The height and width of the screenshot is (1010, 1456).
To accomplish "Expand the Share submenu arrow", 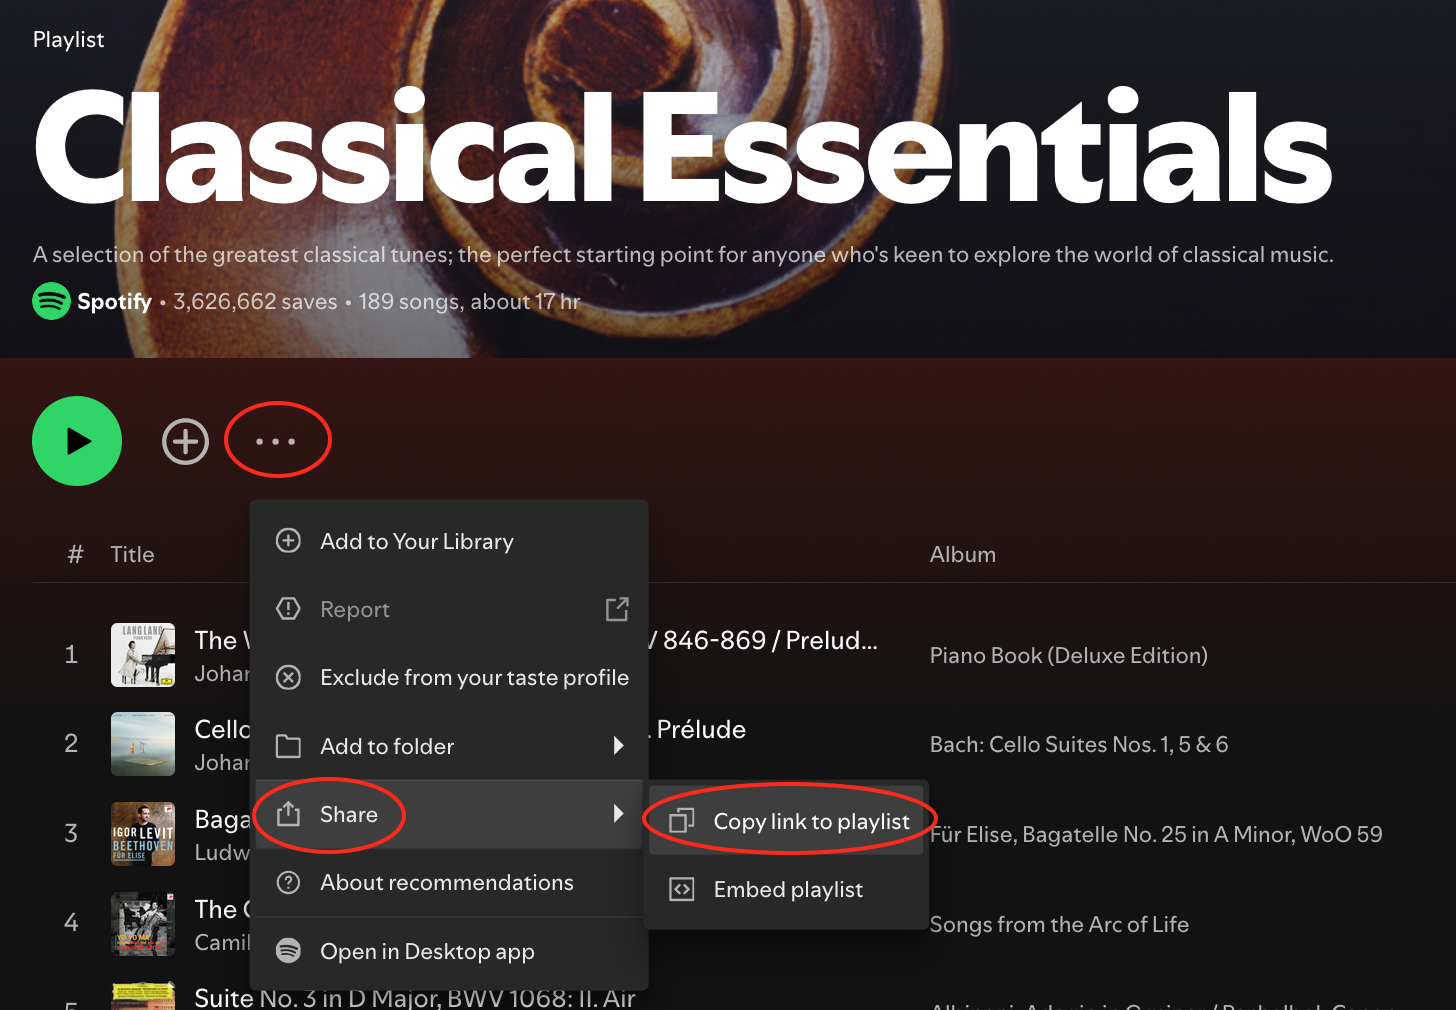I will 618,814.
